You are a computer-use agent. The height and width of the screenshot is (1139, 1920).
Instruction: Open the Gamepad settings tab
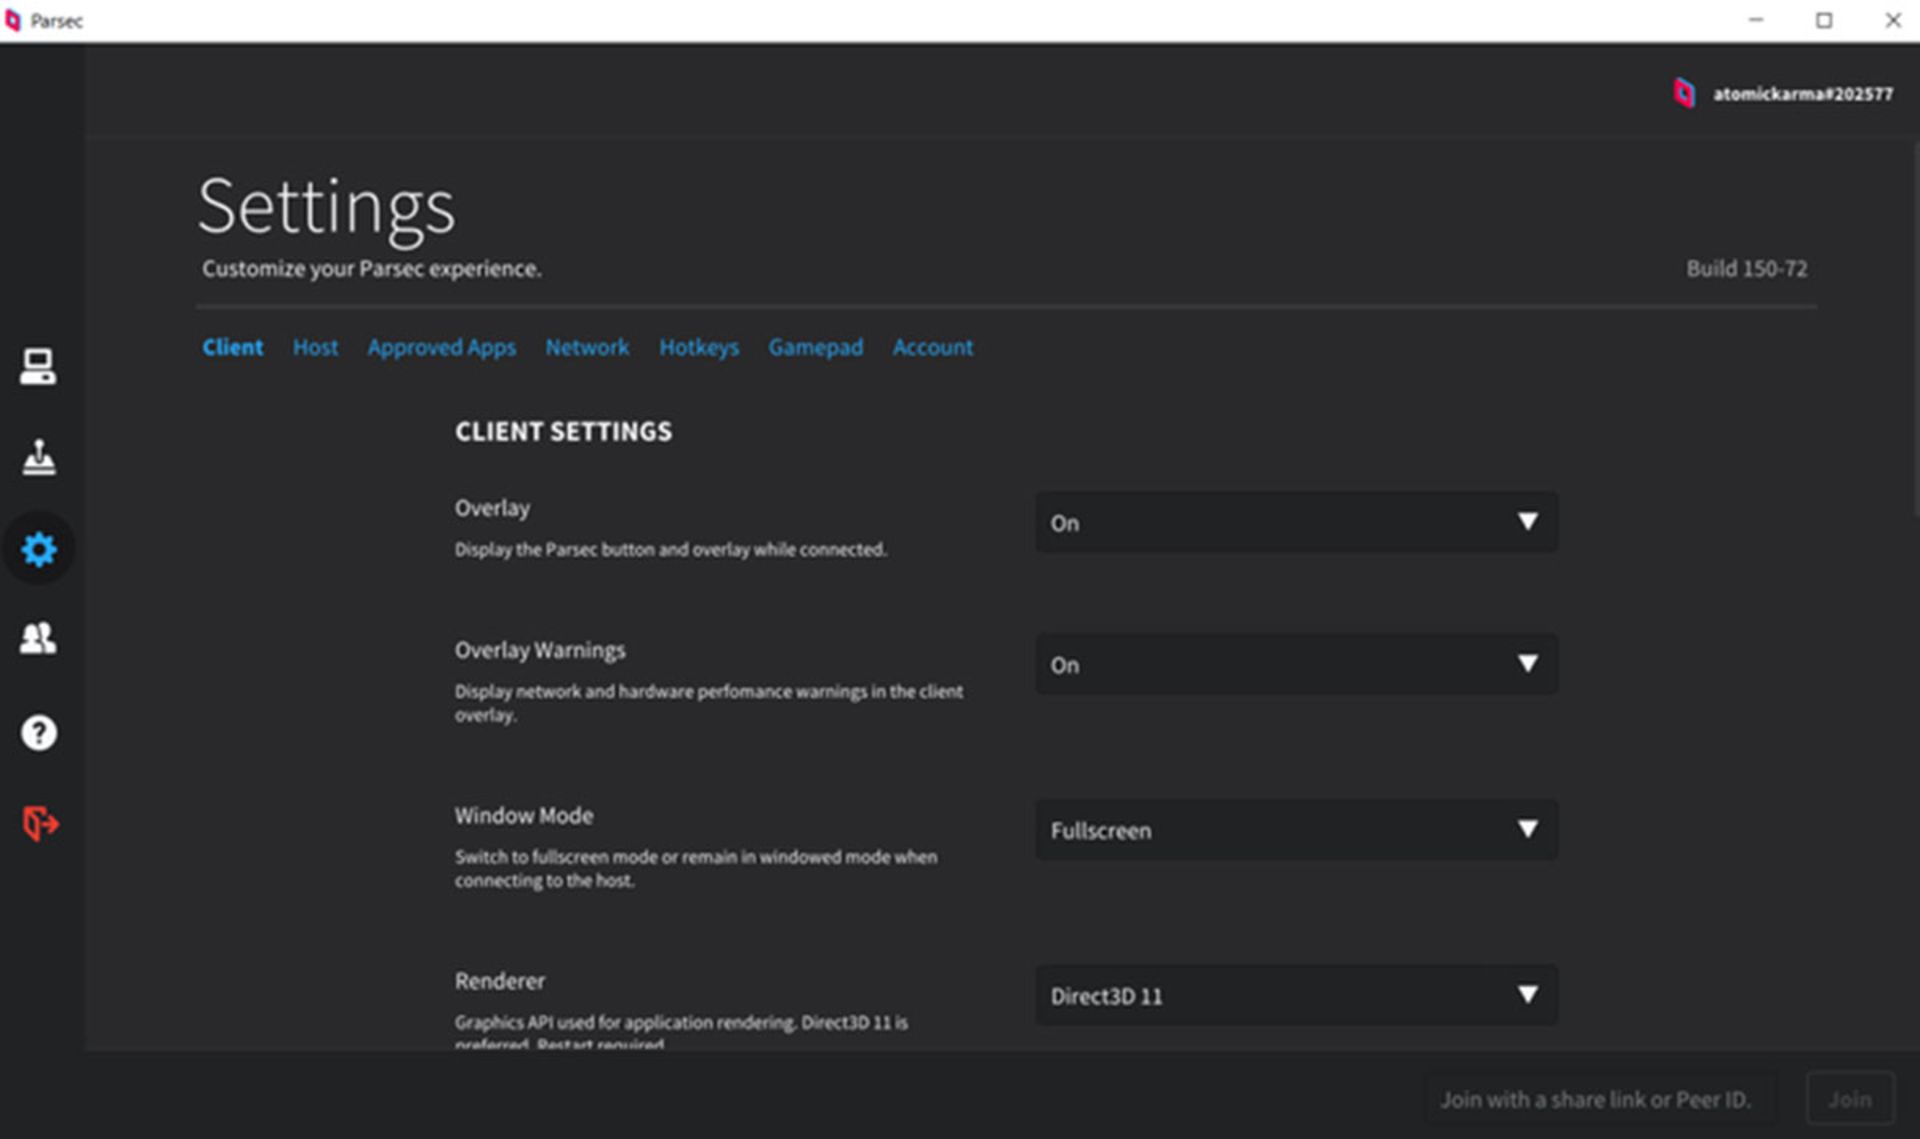[x=815, y=347]
